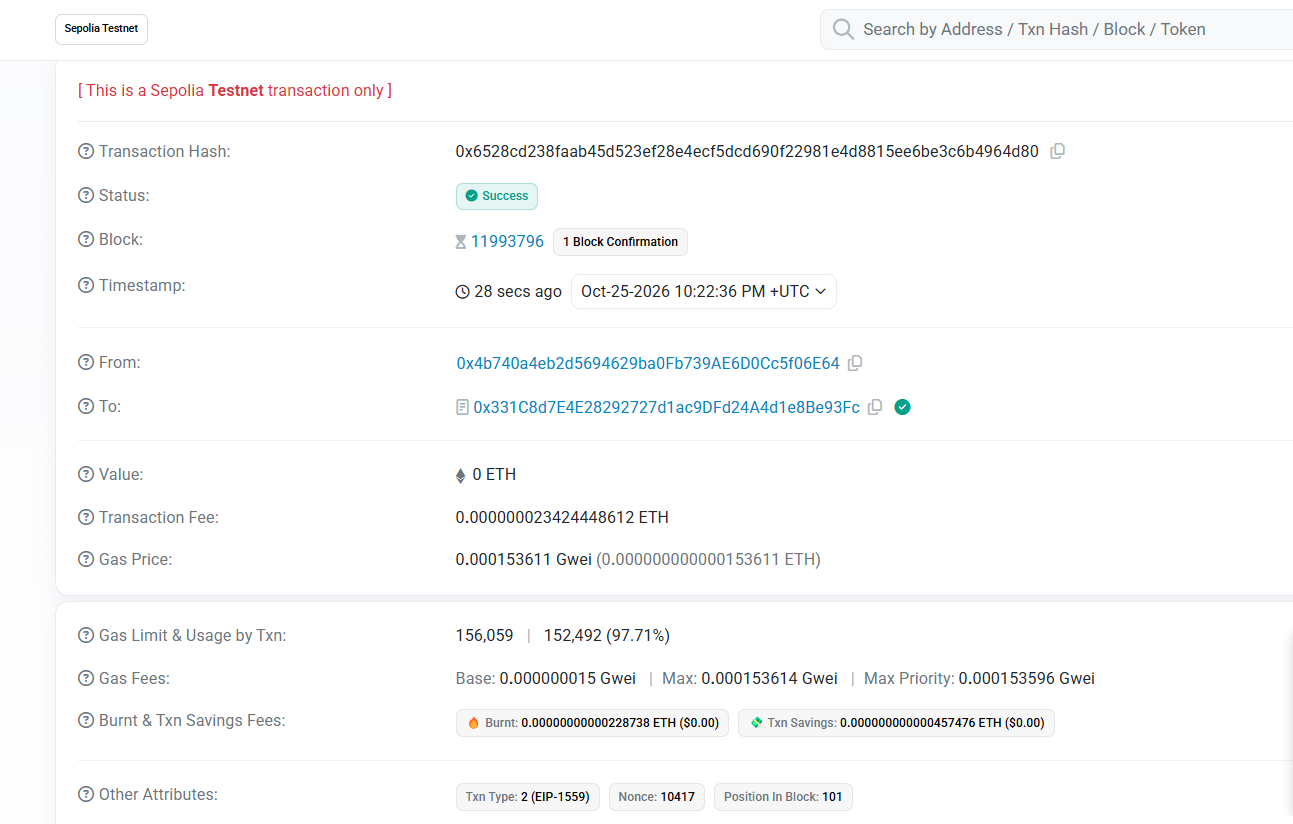1293x824 pixels.
Task: Click help icon next to Timestamp
Action: tap(86, 286)
